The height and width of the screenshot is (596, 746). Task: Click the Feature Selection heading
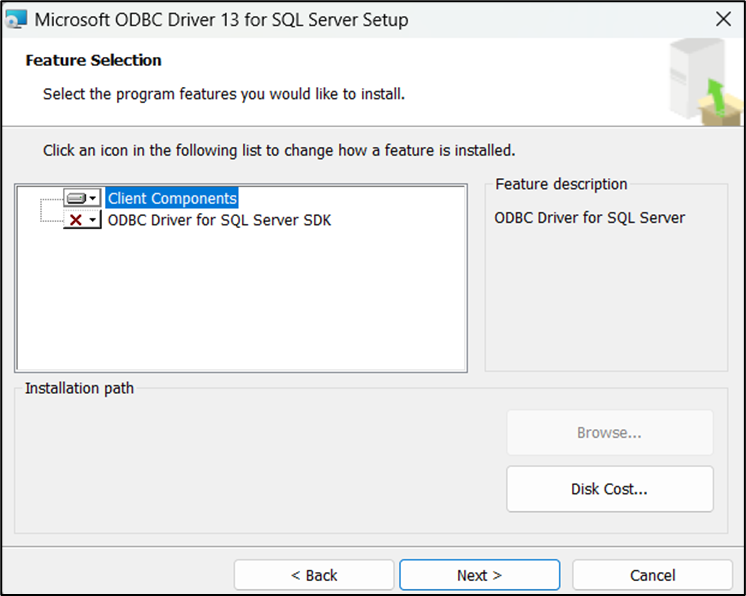[x=93, y=60]
